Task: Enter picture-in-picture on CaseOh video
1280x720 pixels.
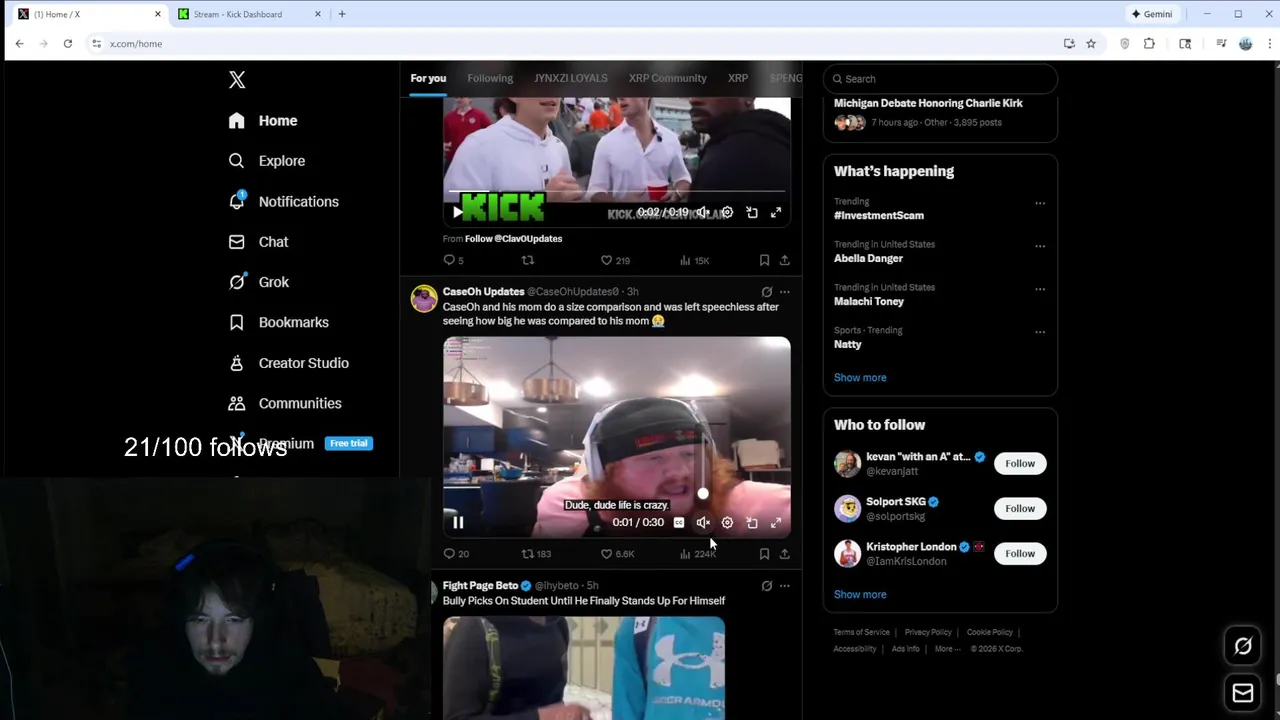Action: click(752, 522)
